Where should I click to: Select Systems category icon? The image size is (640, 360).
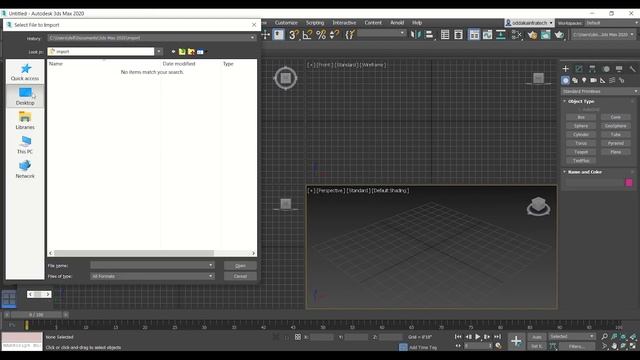point(622,80)
